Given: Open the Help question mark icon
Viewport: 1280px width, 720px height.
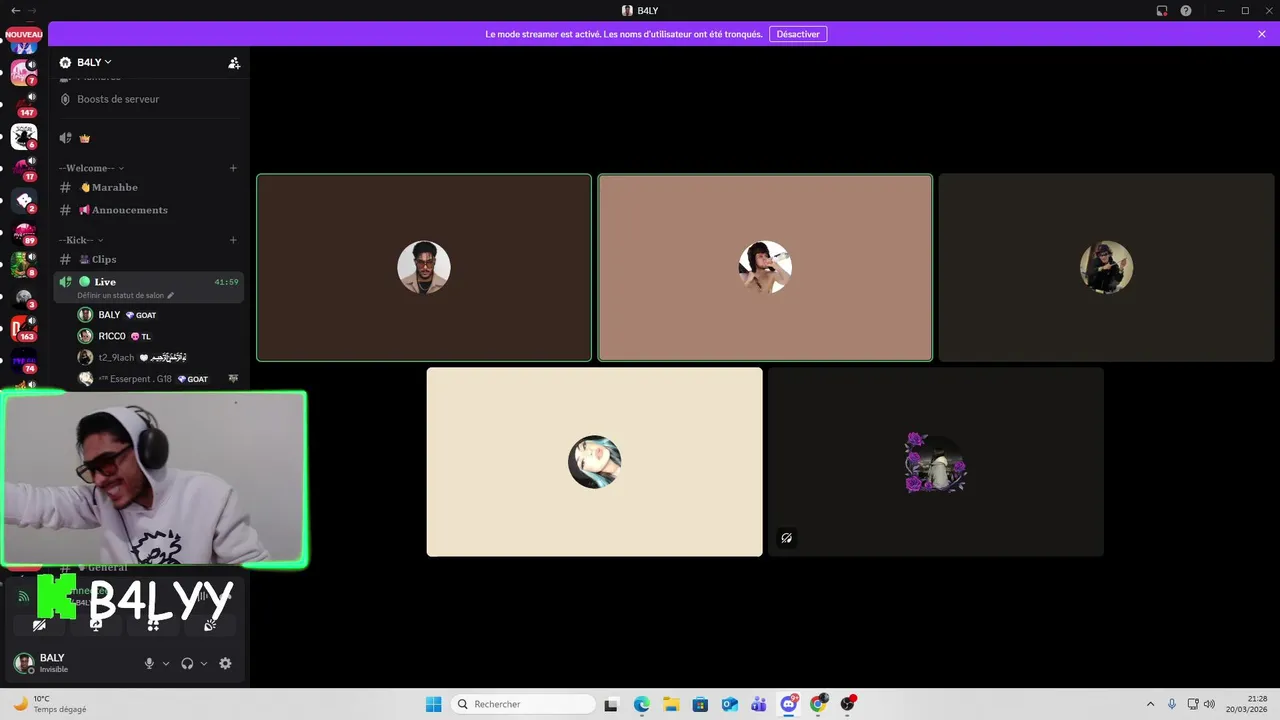Looking at the screenshot, I should (x=1186, y=11).
